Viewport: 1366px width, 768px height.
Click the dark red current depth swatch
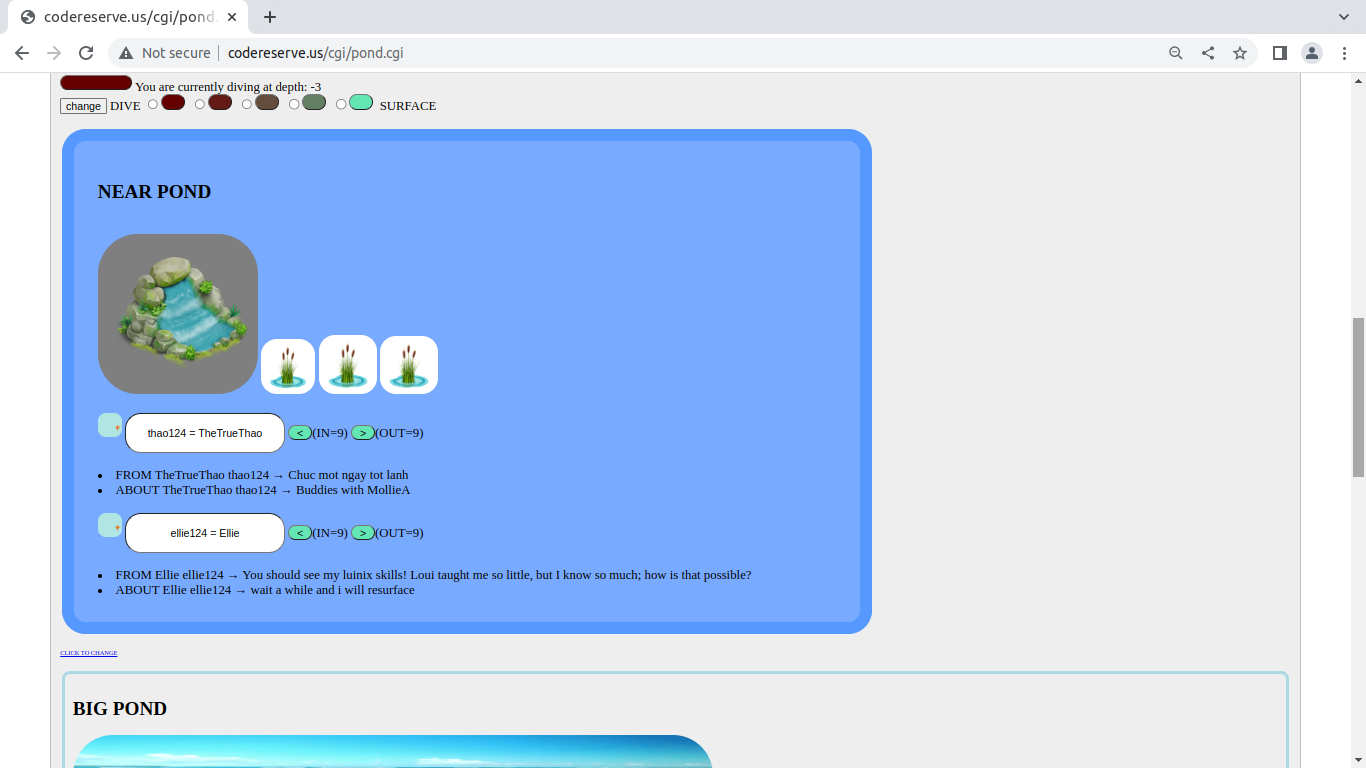coord(96,83)
